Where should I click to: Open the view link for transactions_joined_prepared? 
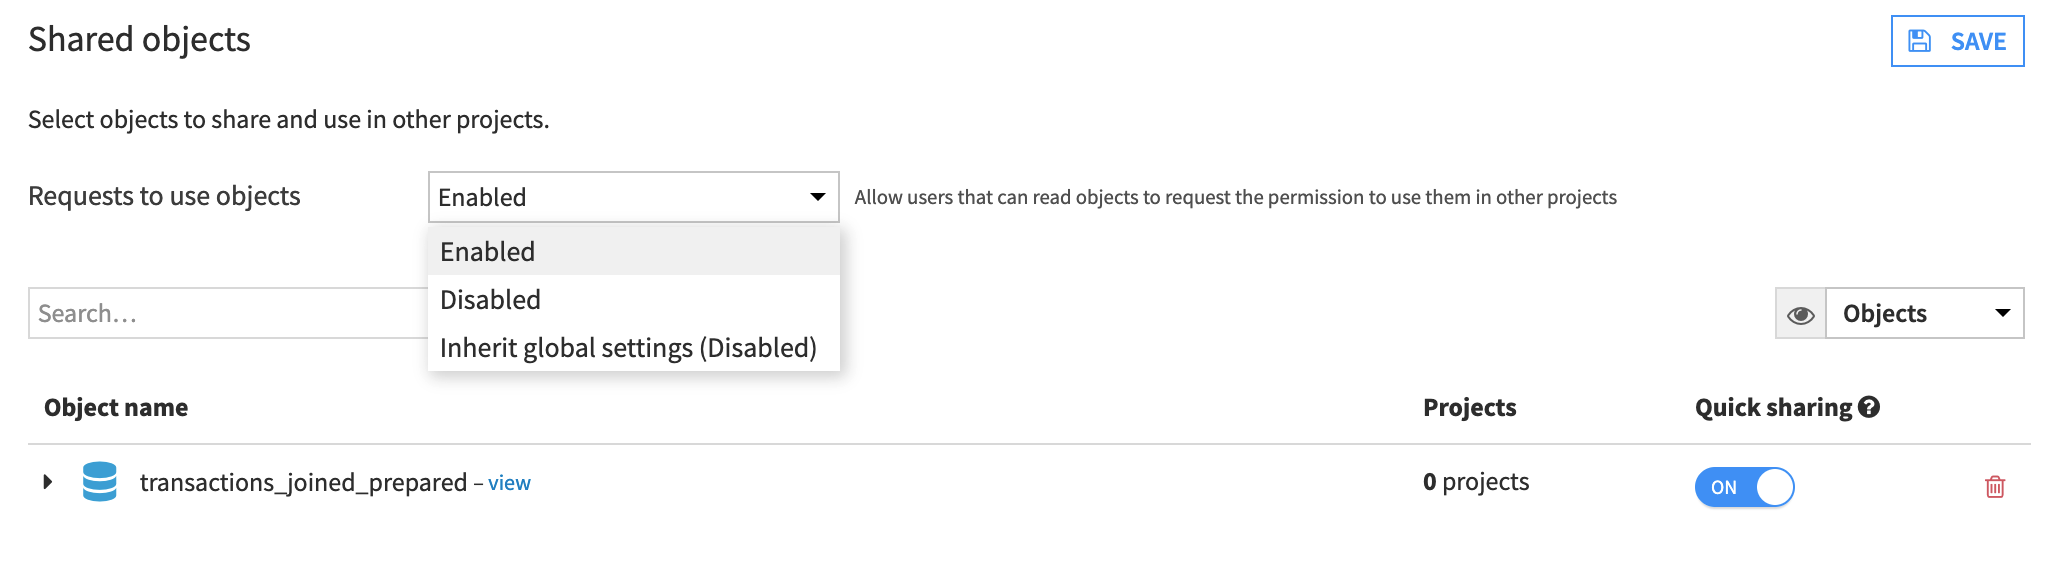tap(510, 483)
